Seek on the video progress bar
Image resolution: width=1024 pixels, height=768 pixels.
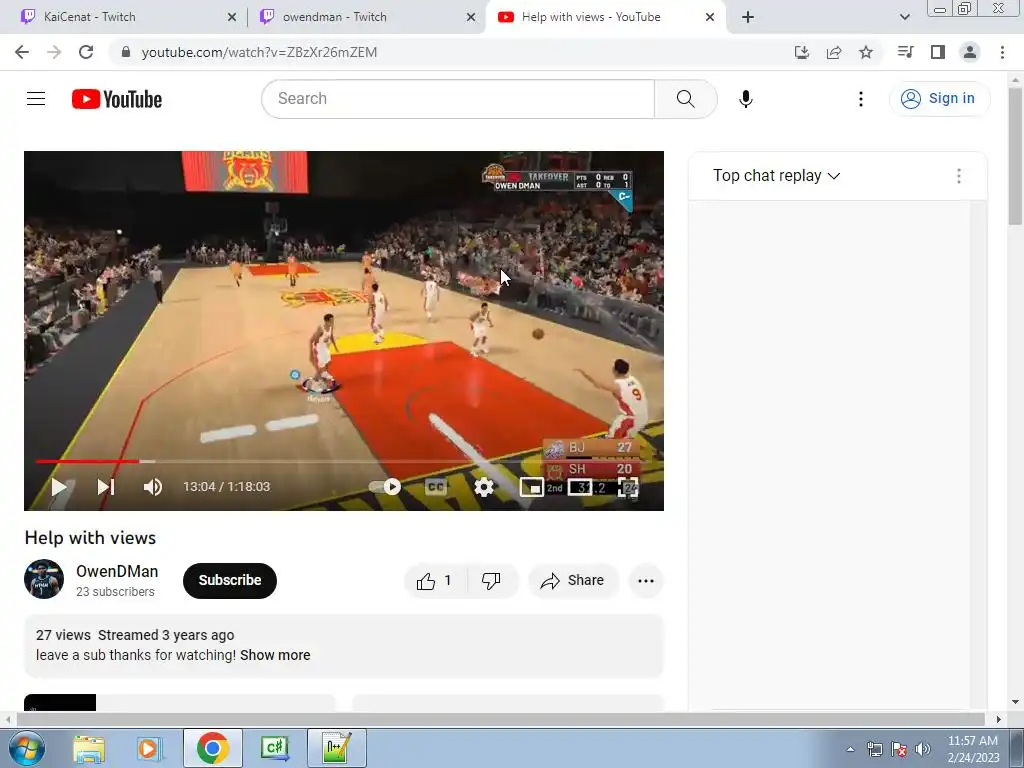tap(343, 461)
